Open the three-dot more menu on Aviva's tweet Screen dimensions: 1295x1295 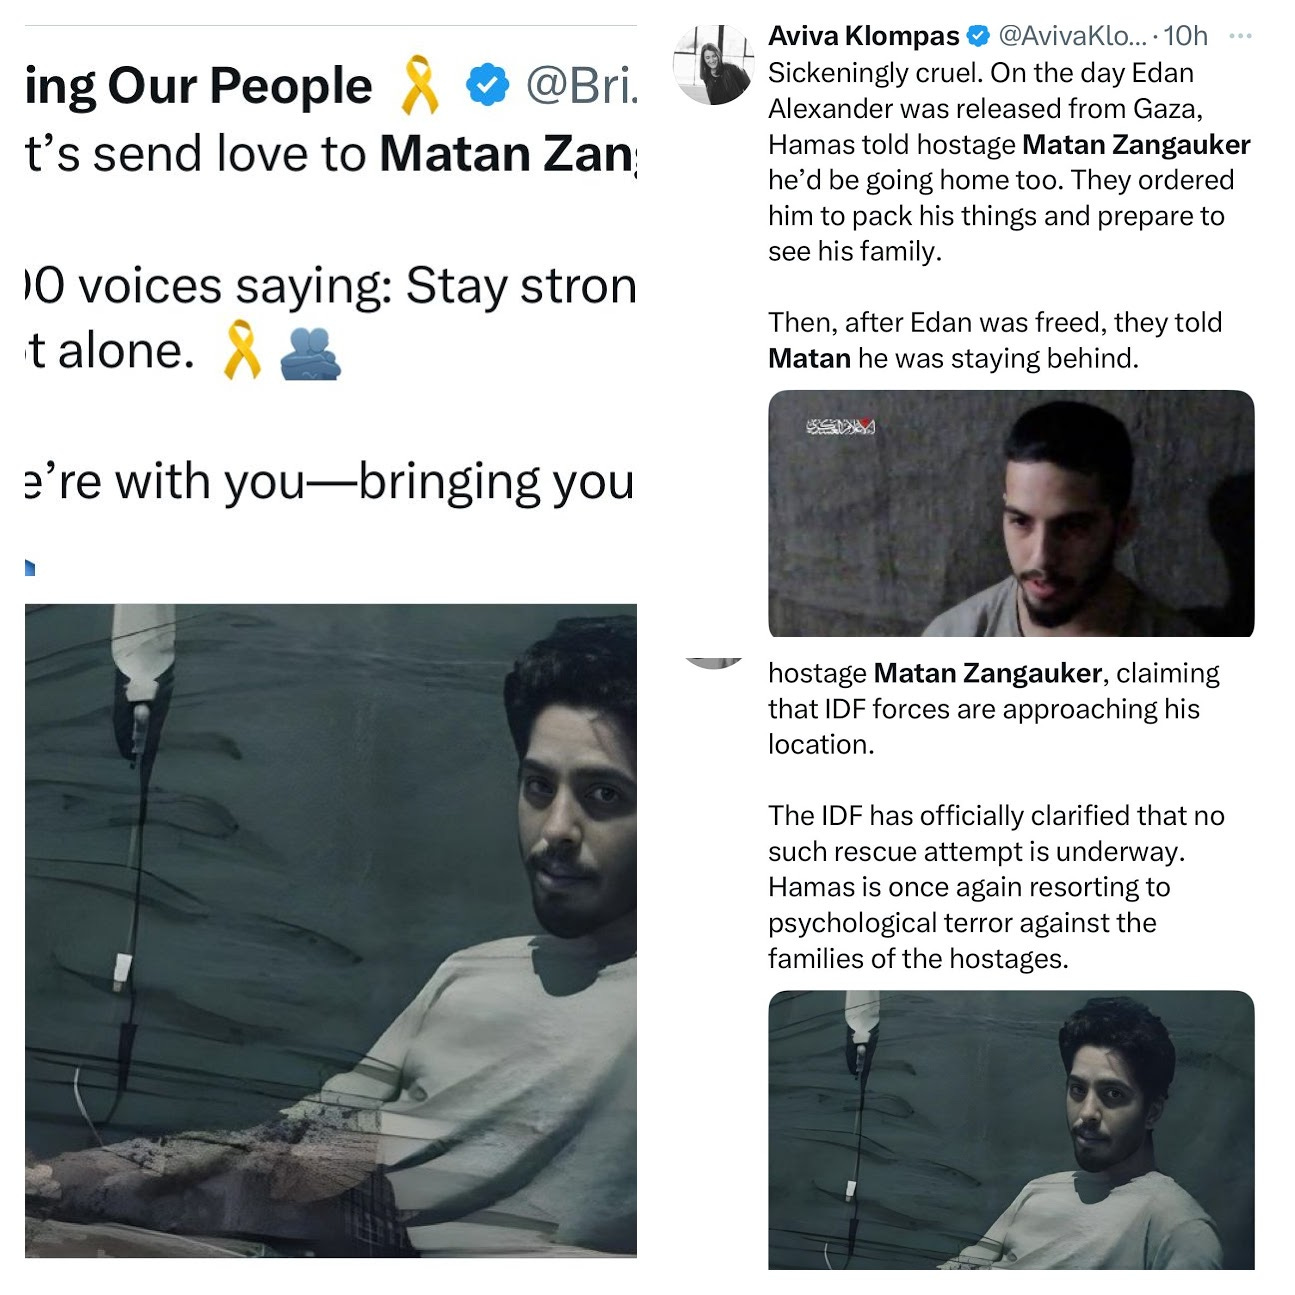1240,36
